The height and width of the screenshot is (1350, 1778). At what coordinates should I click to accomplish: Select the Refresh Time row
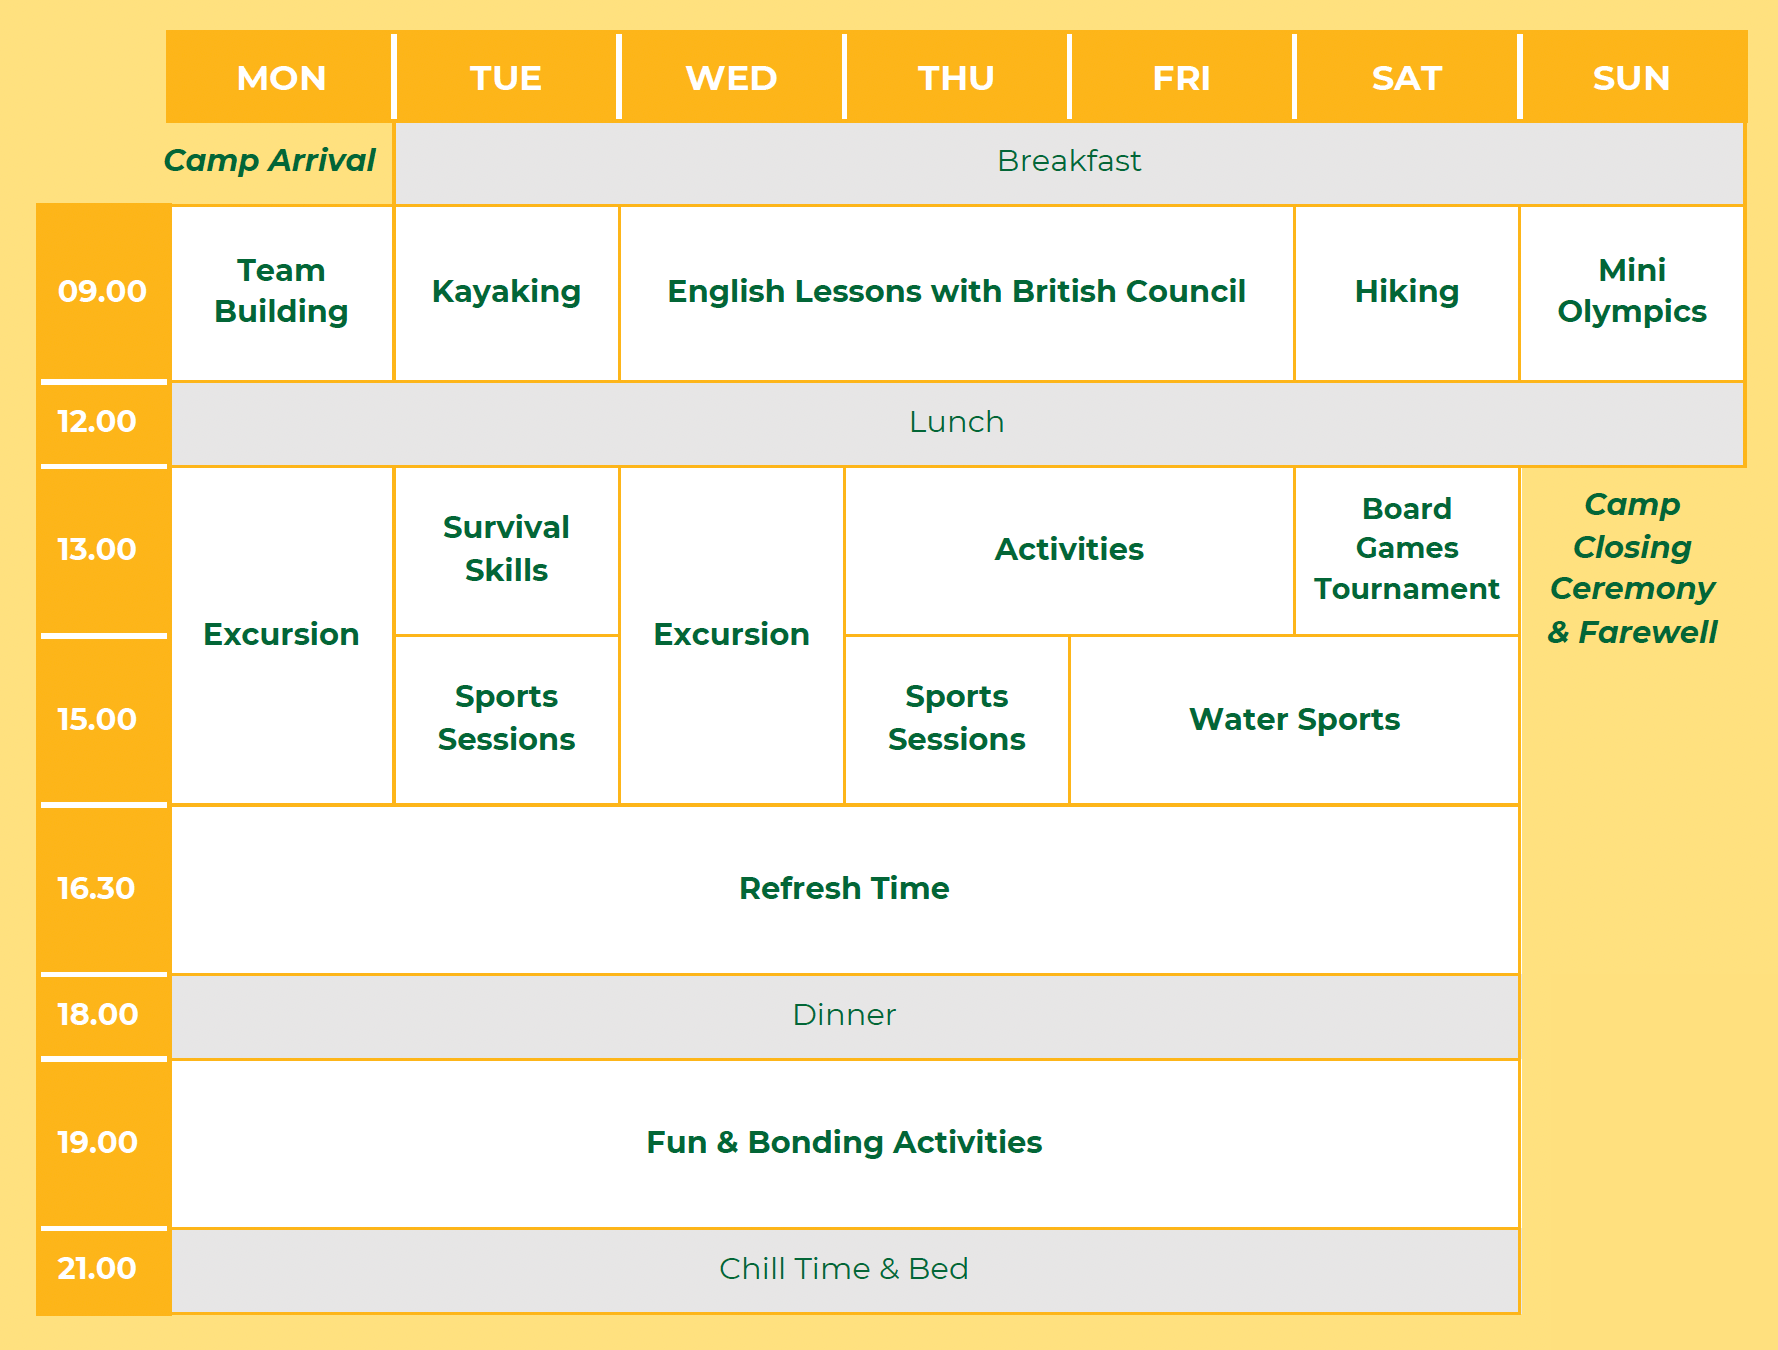[844, 888]
